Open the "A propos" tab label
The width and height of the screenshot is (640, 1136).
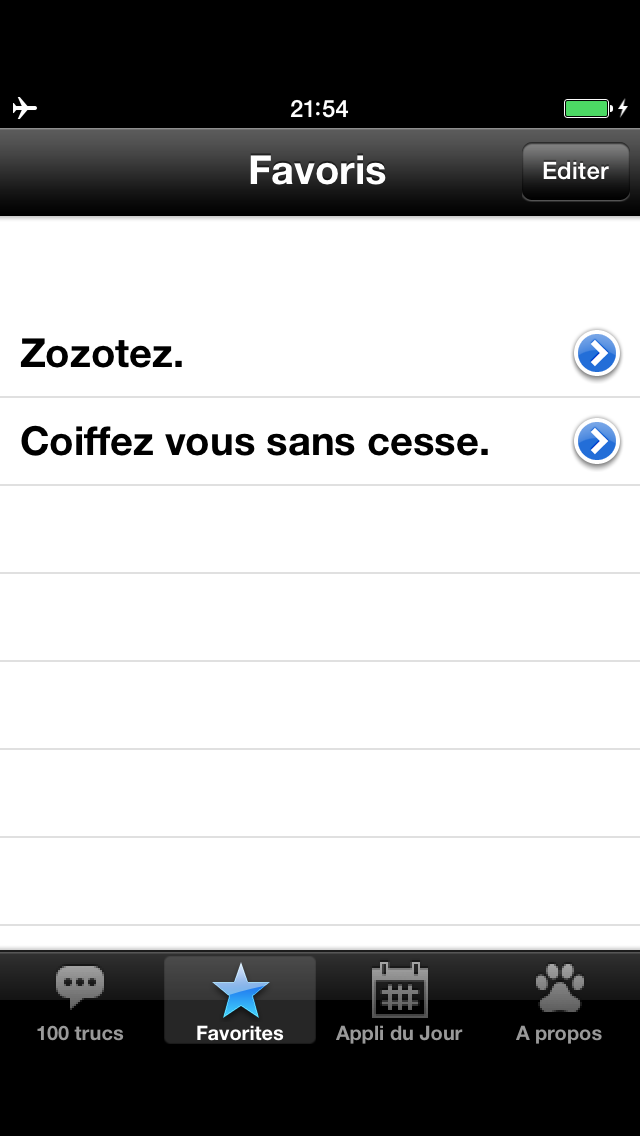tap(559, 1033)
